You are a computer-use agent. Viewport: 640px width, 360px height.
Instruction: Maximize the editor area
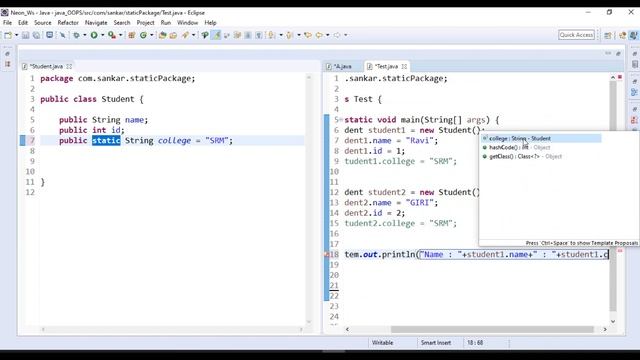[x=618, y=53]
